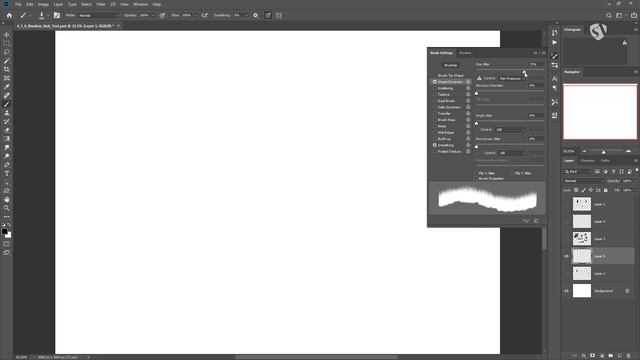Click the Brushes button in Brush Settings
This screenshot has width=640, height=360.
pyautogui.click(x=451, y=65)
